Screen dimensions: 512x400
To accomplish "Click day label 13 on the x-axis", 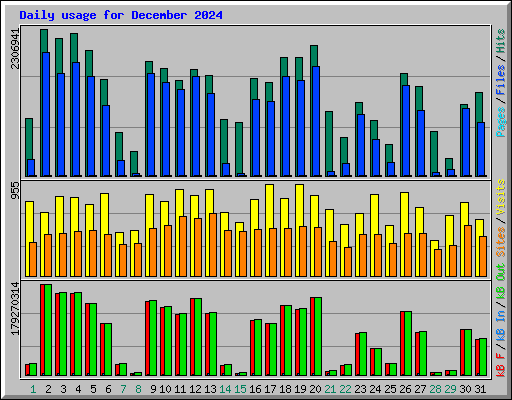I will click(x=210, y=389).
